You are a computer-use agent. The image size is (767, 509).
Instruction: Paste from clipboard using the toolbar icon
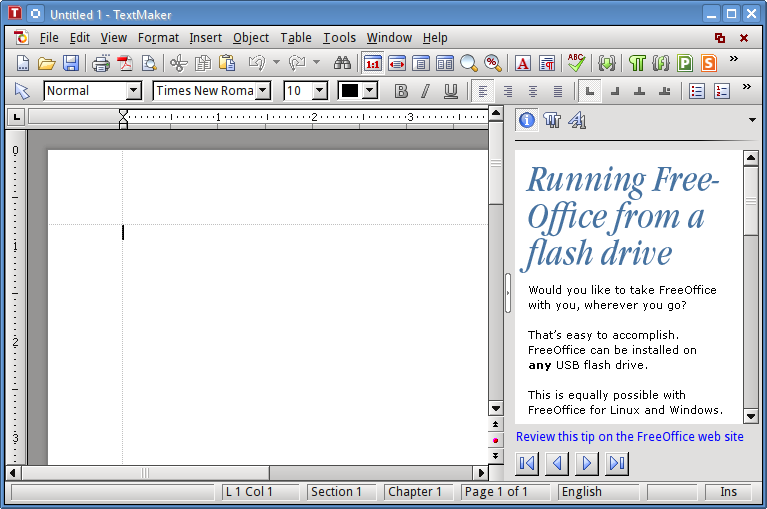(227, 64)
